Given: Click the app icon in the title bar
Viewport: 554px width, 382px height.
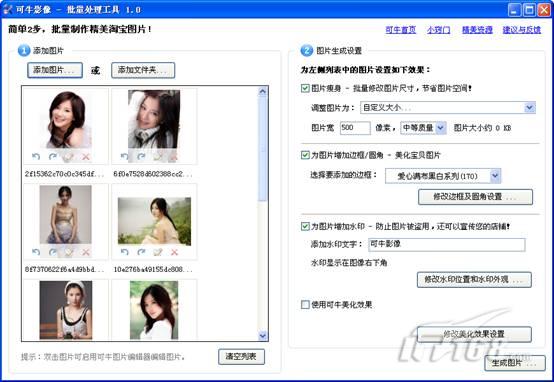Looking at the screenshot, I should 7,10.
